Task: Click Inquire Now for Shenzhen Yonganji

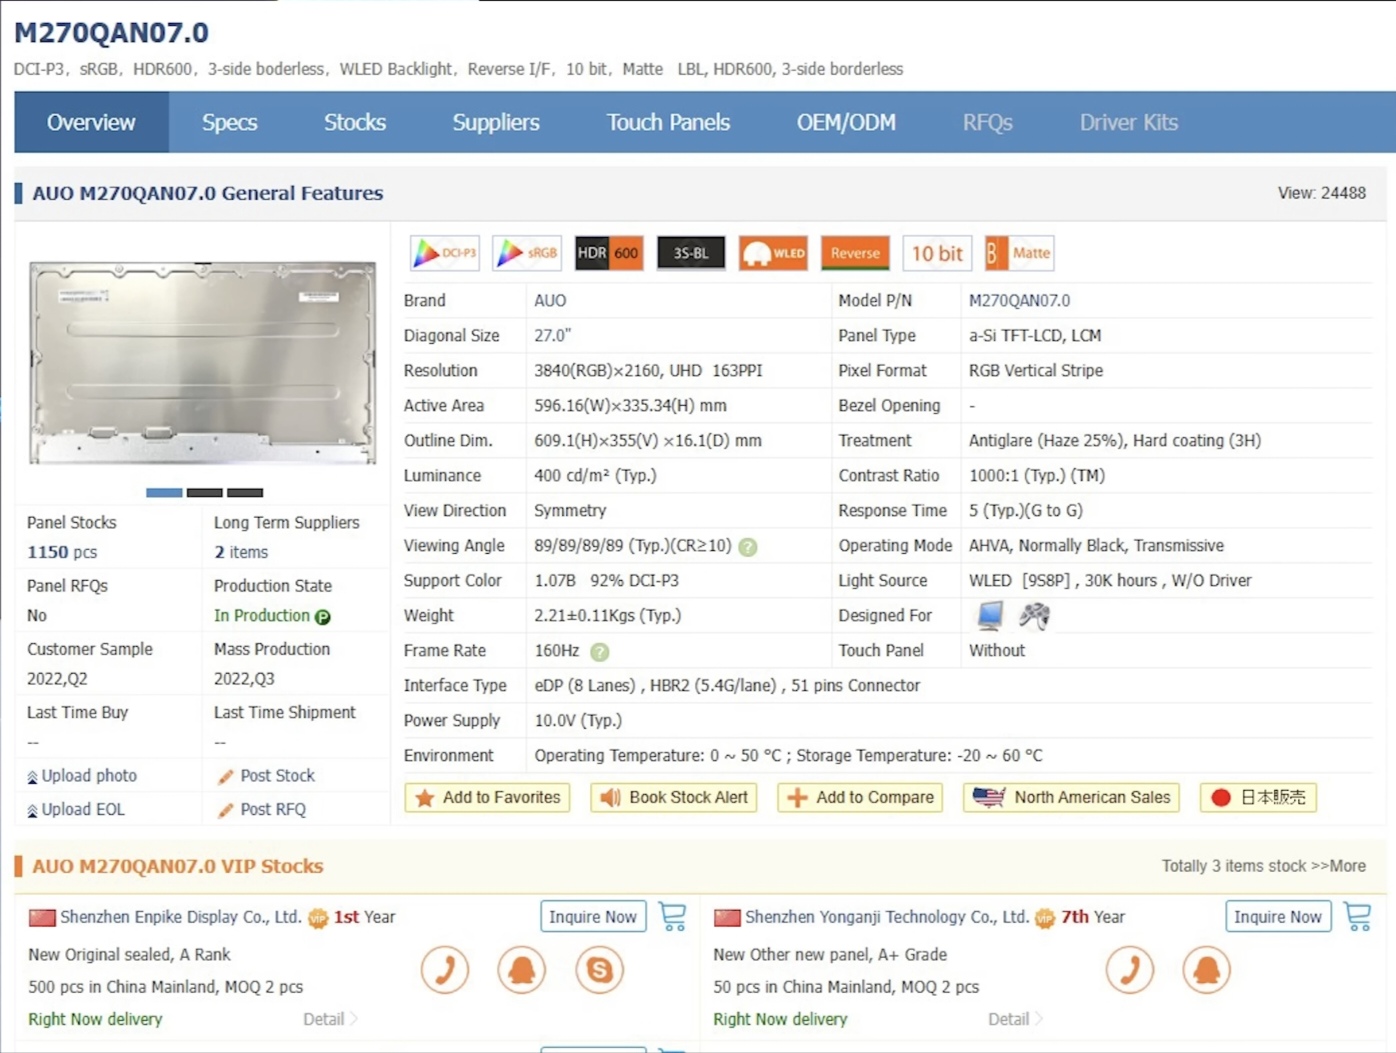Action: 1278,916
